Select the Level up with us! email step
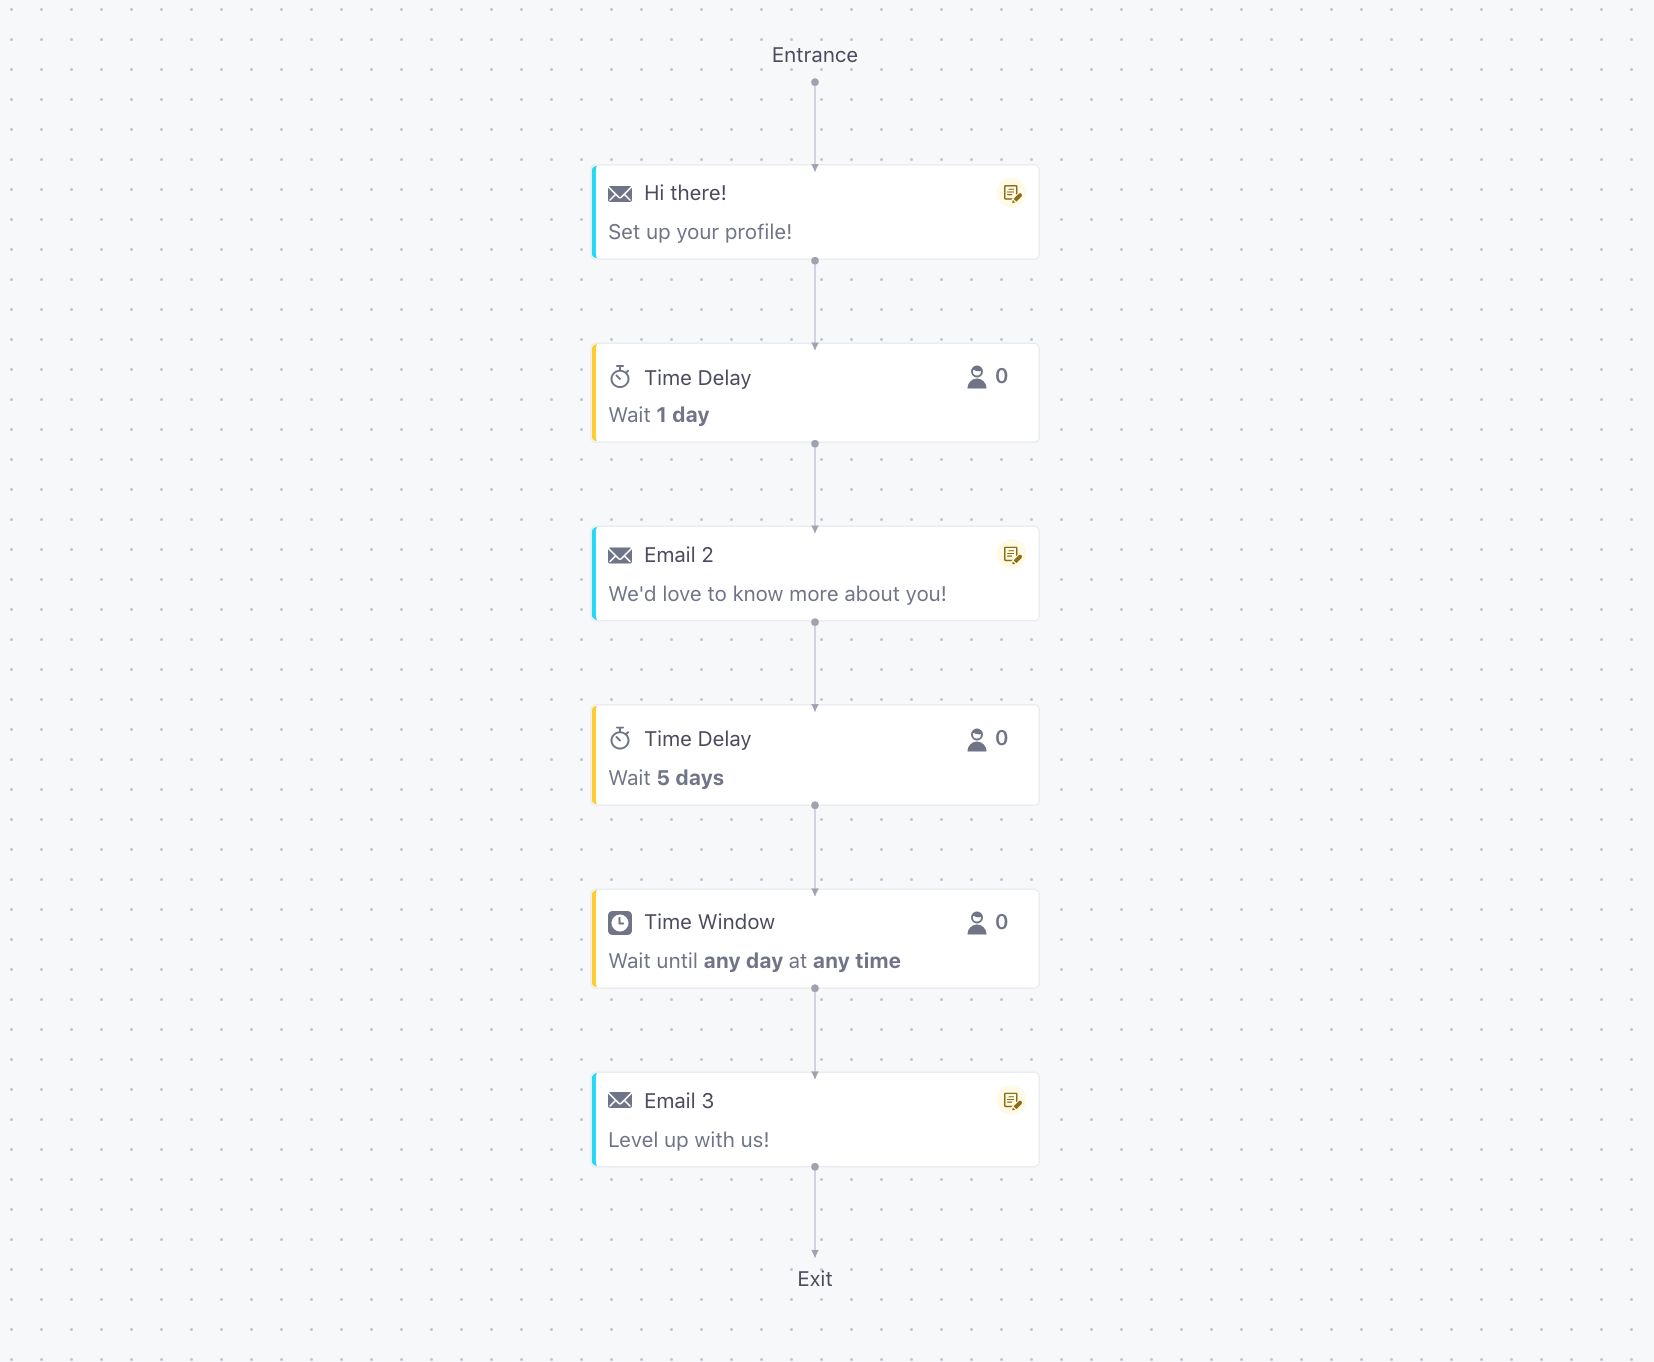Screen dimensions: 1654x1362 tap(816, 1120)
